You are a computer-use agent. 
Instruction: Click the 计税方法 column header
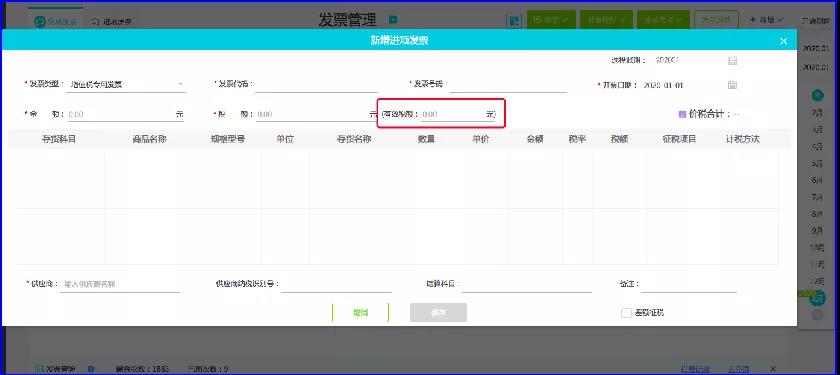[743, 139]
